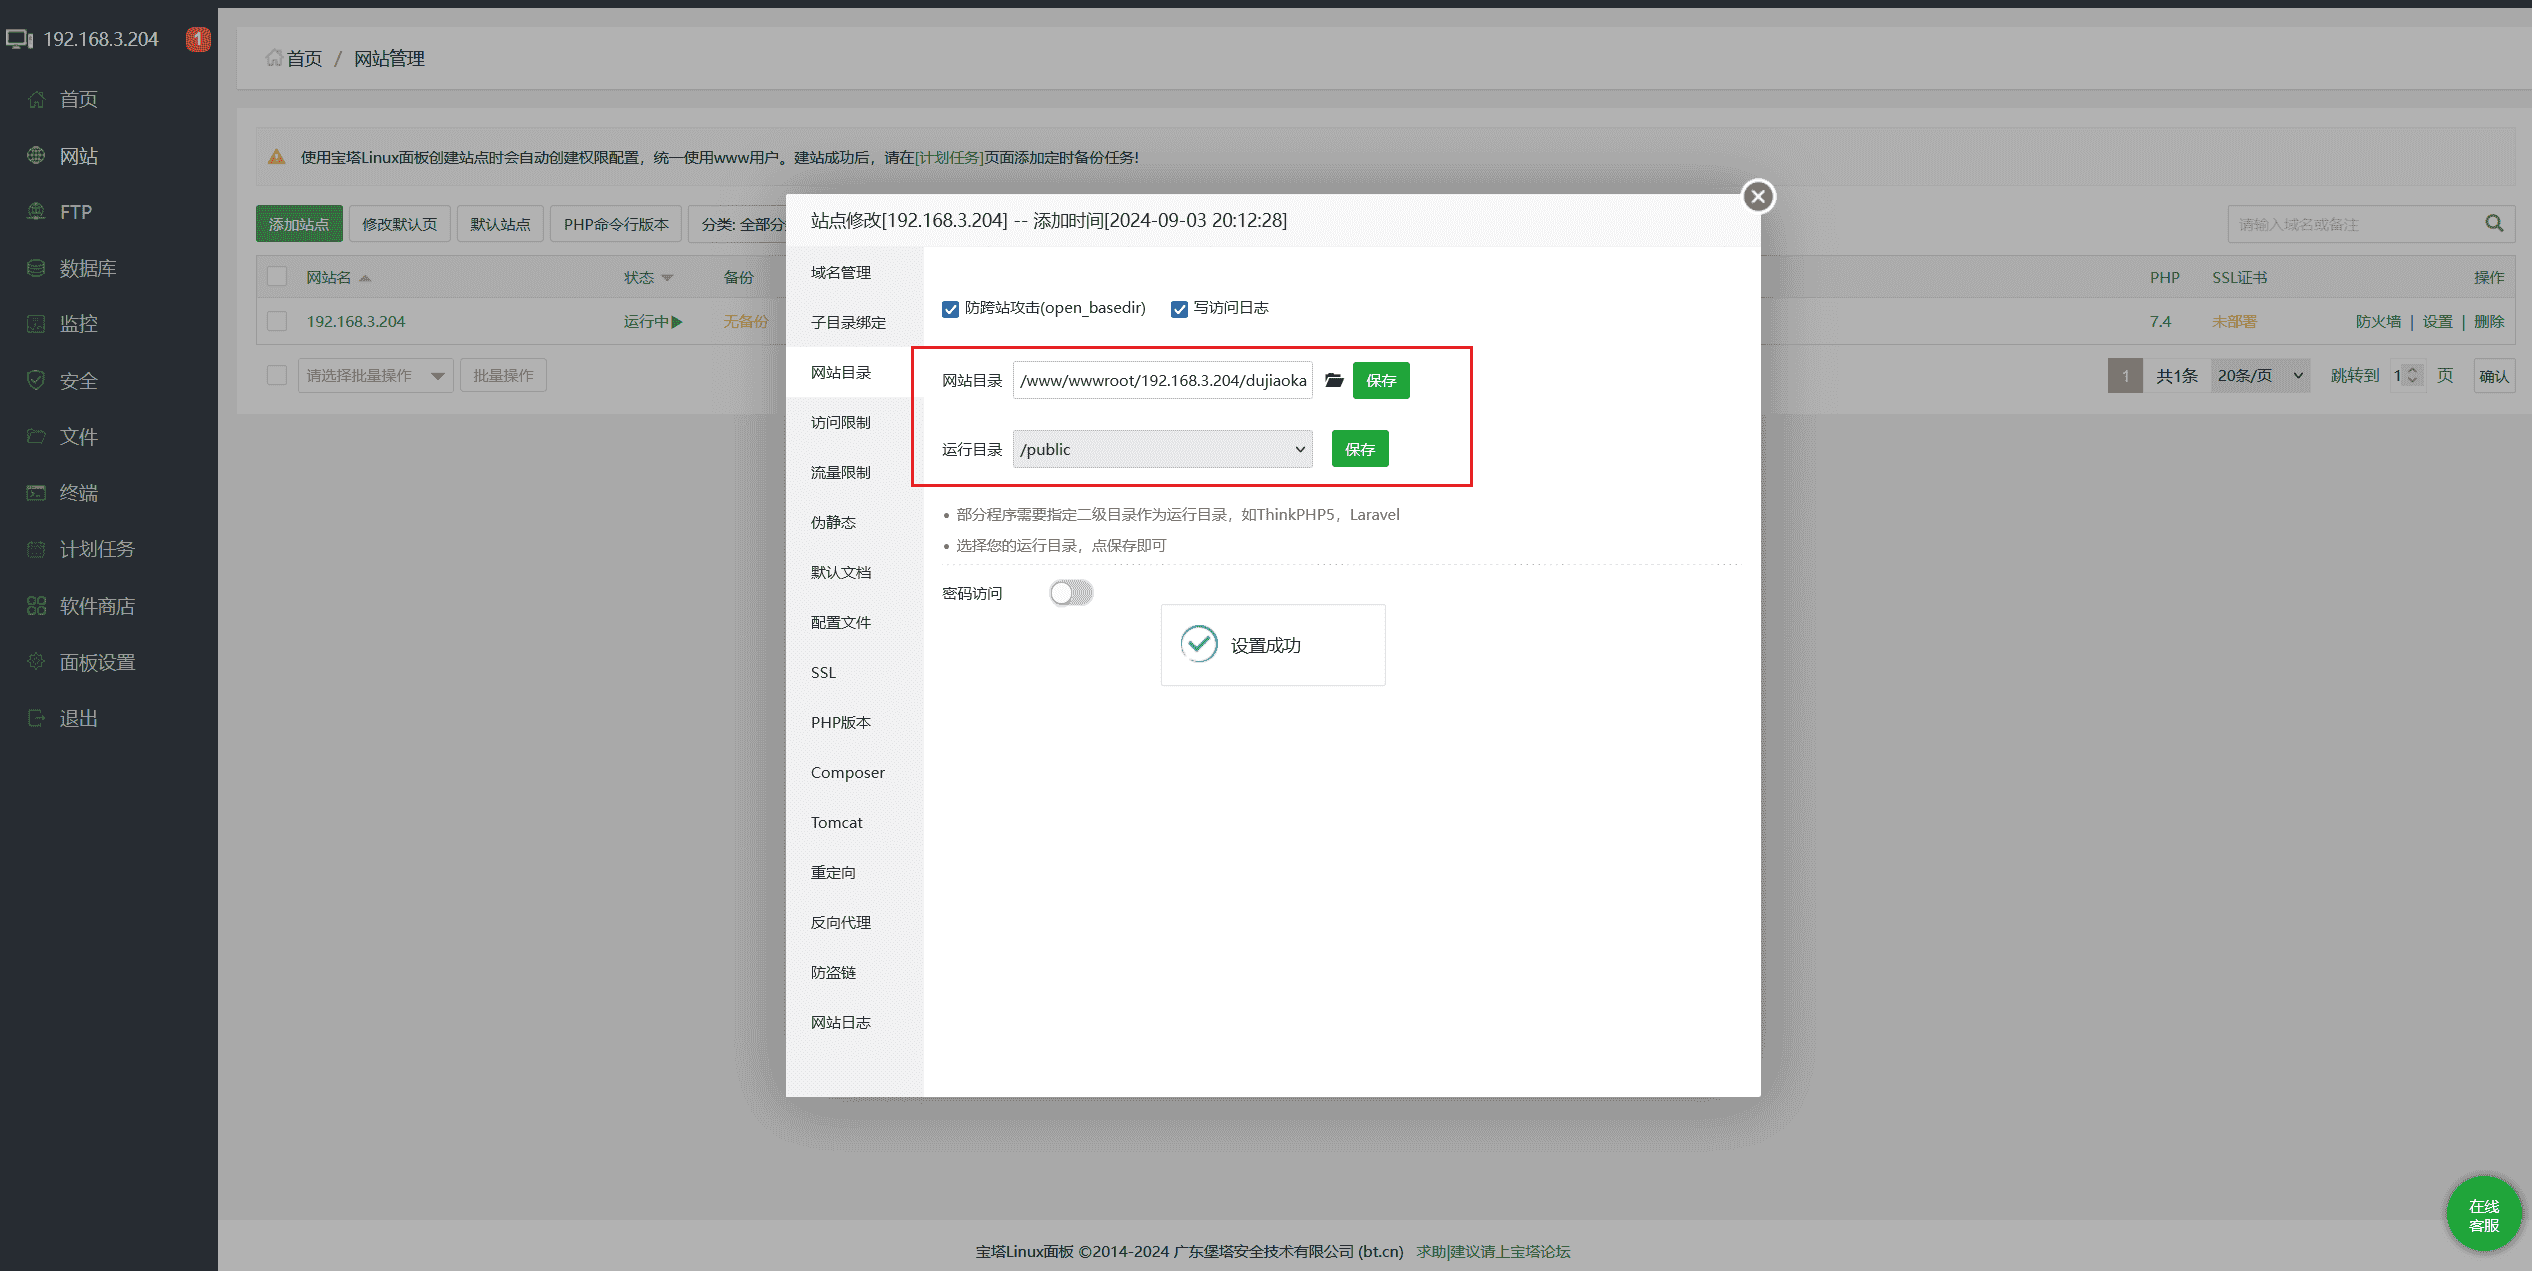Switch to the SSL tab in dialog
The height and width of the screenshot is (1271, 2532).
[823, 672]
